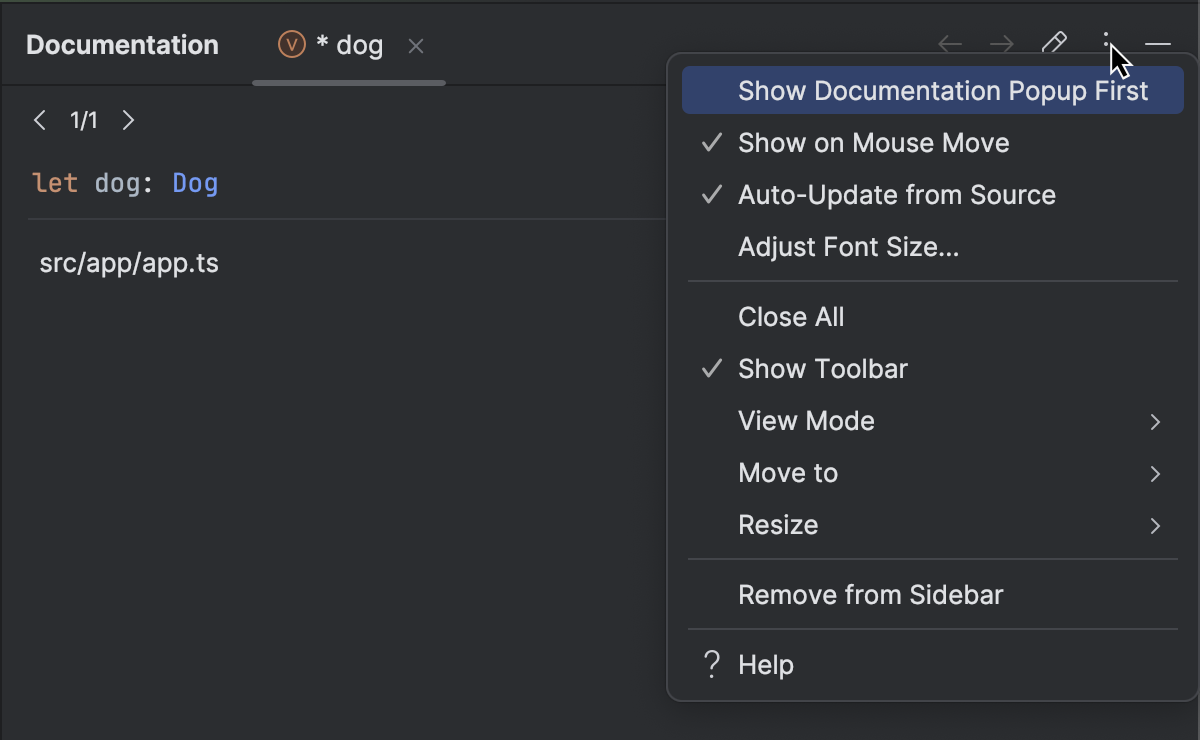The image size is (1200, 740).
Task: Toggle Show on Mouse Move
Action: (873, 143)
